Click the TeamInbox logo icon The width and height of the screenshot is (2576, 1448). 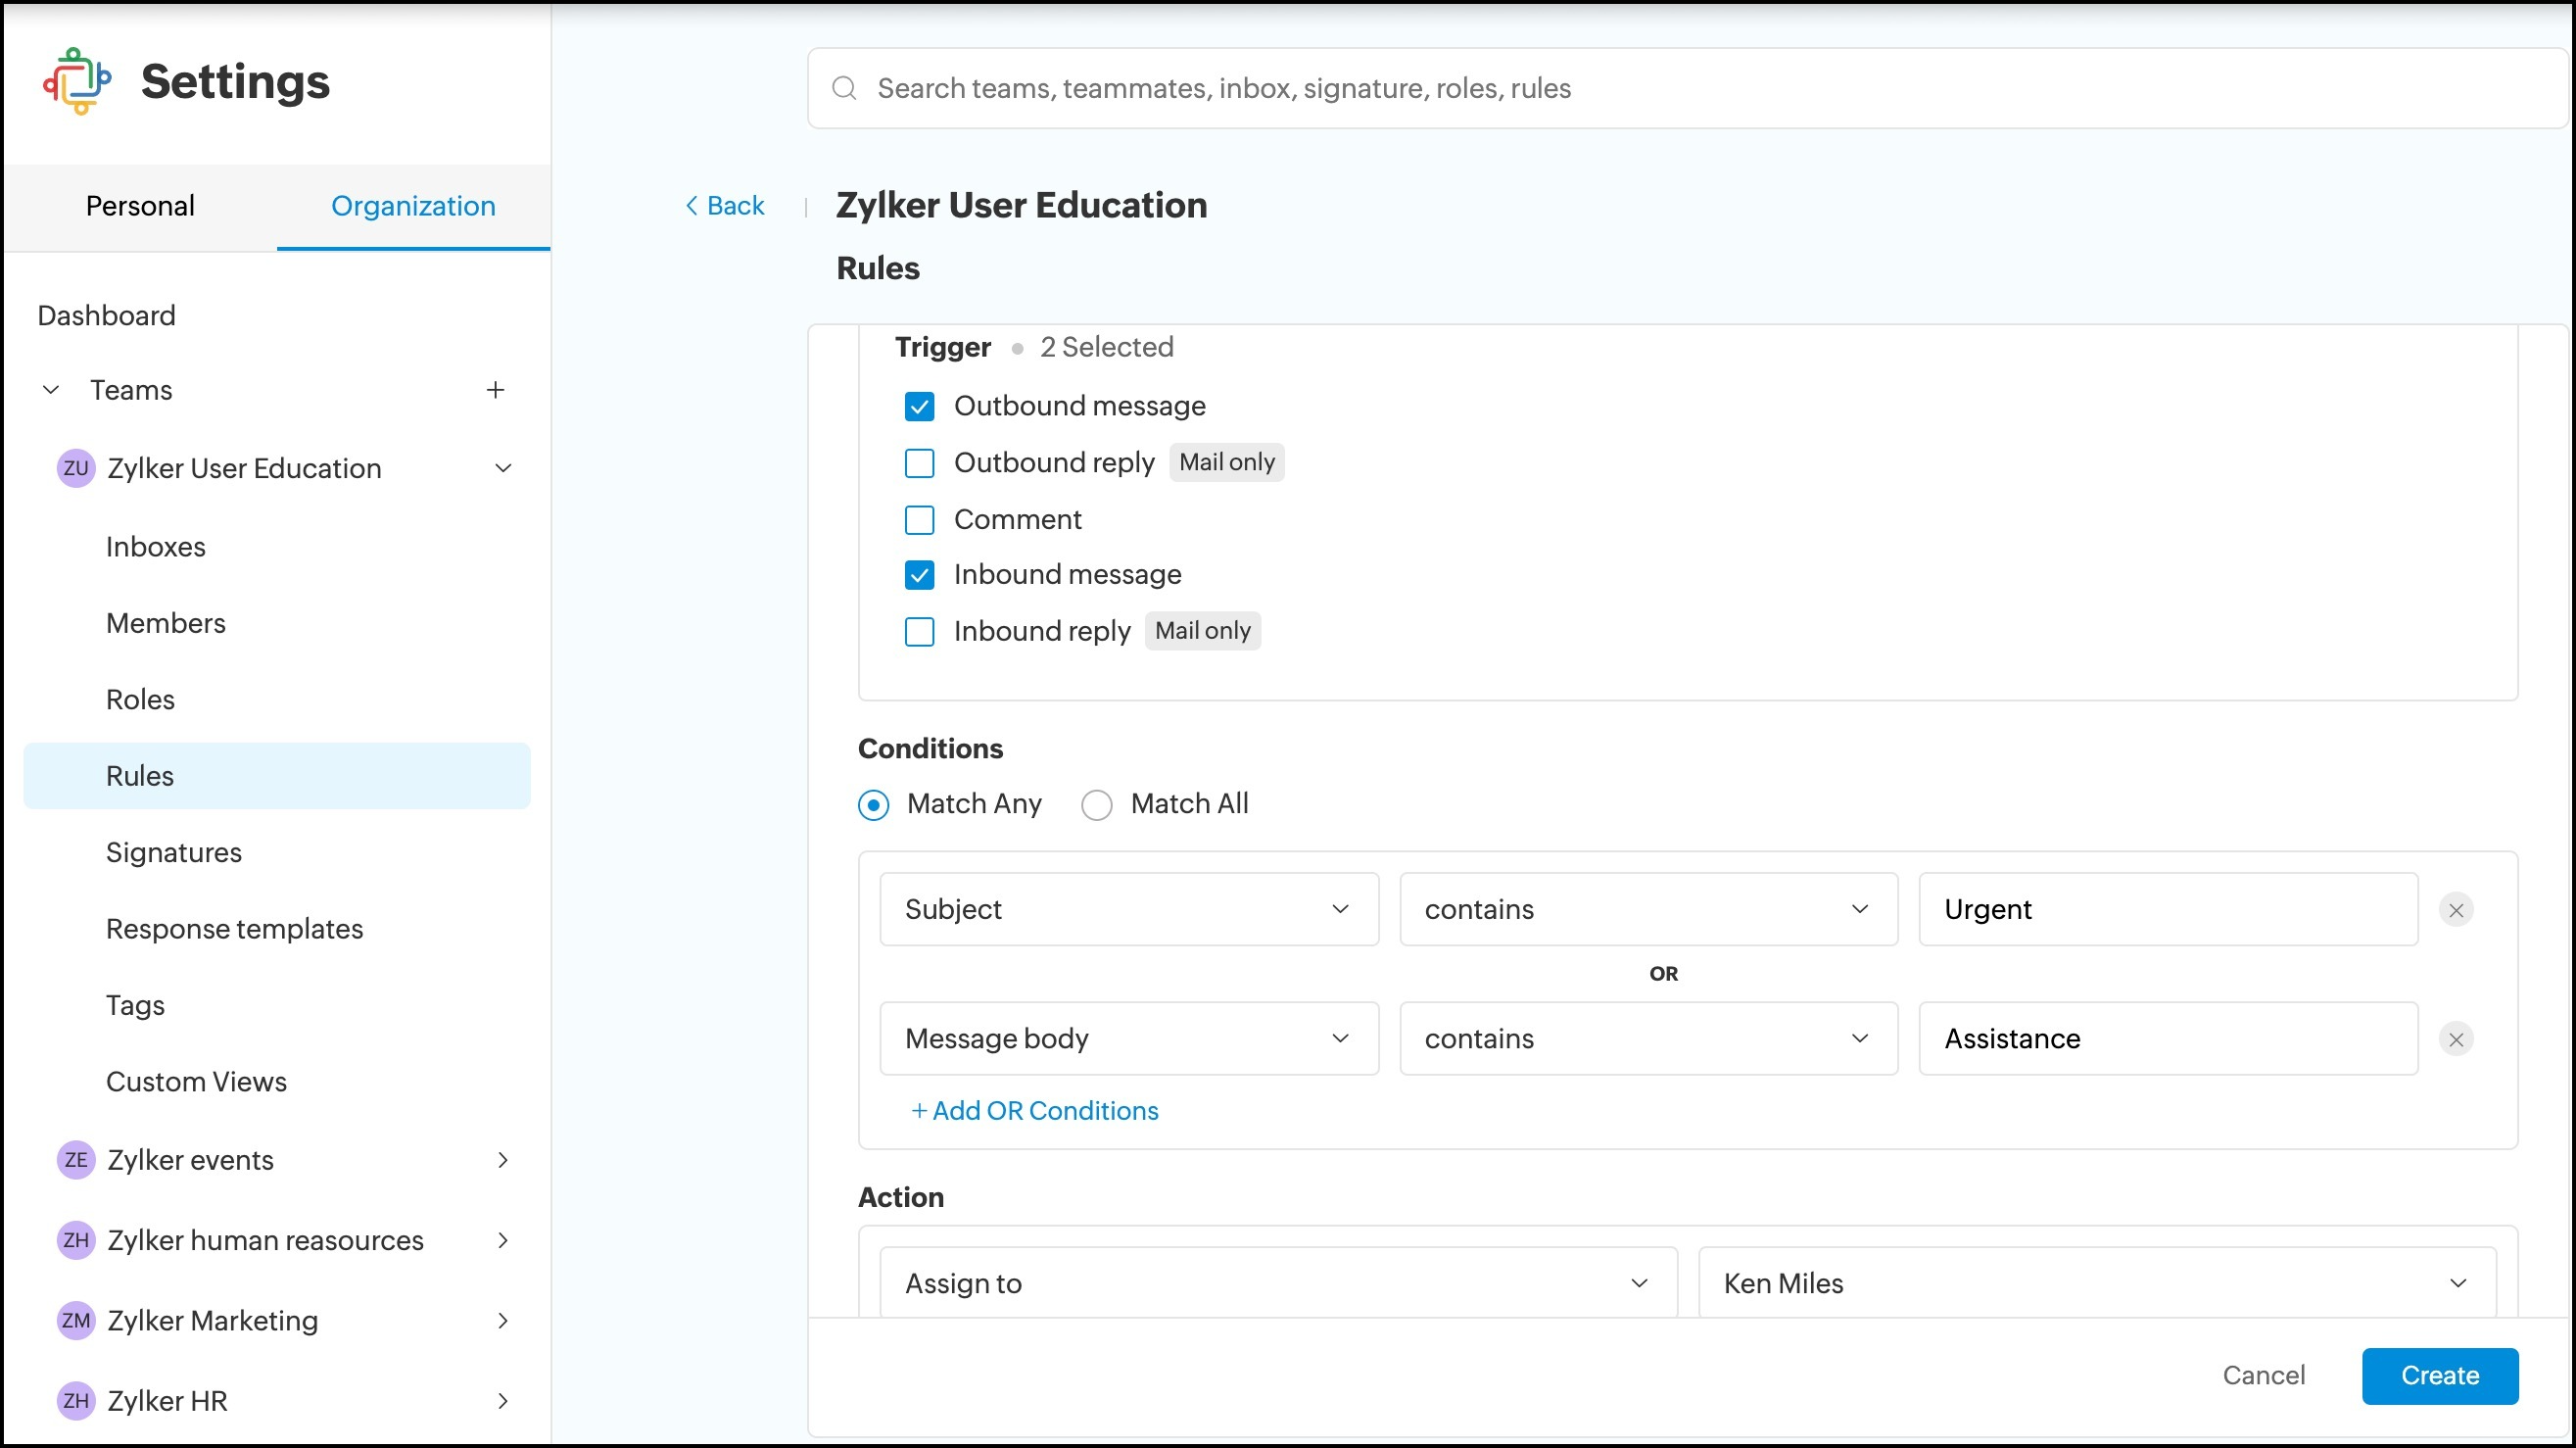tap(77, 81)
